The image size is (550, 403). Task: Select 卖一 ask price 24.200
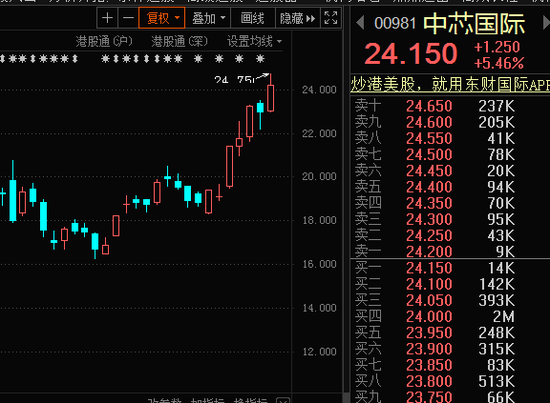tap(429, 251)
